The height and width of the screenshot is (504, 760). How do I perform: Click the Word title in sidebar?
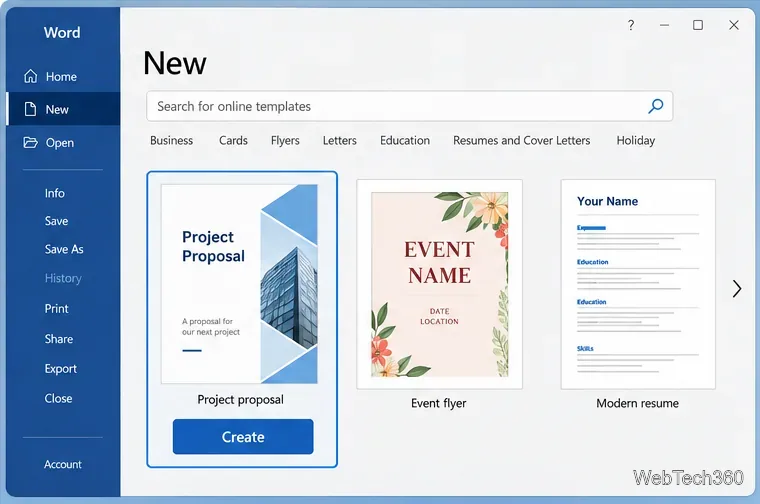click(x=62, y=32)
